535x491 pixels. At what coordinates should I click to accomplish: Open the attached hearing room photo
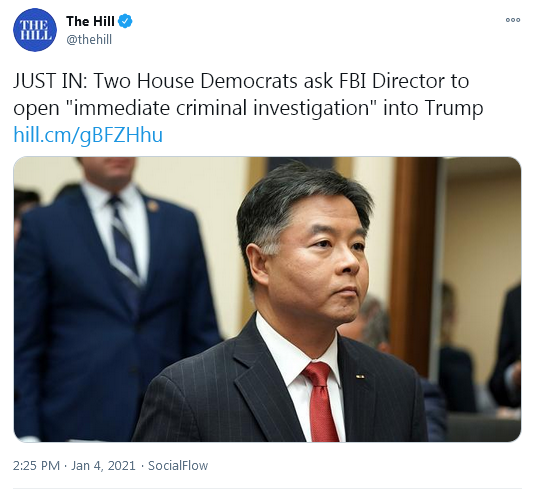coord(267,299)
